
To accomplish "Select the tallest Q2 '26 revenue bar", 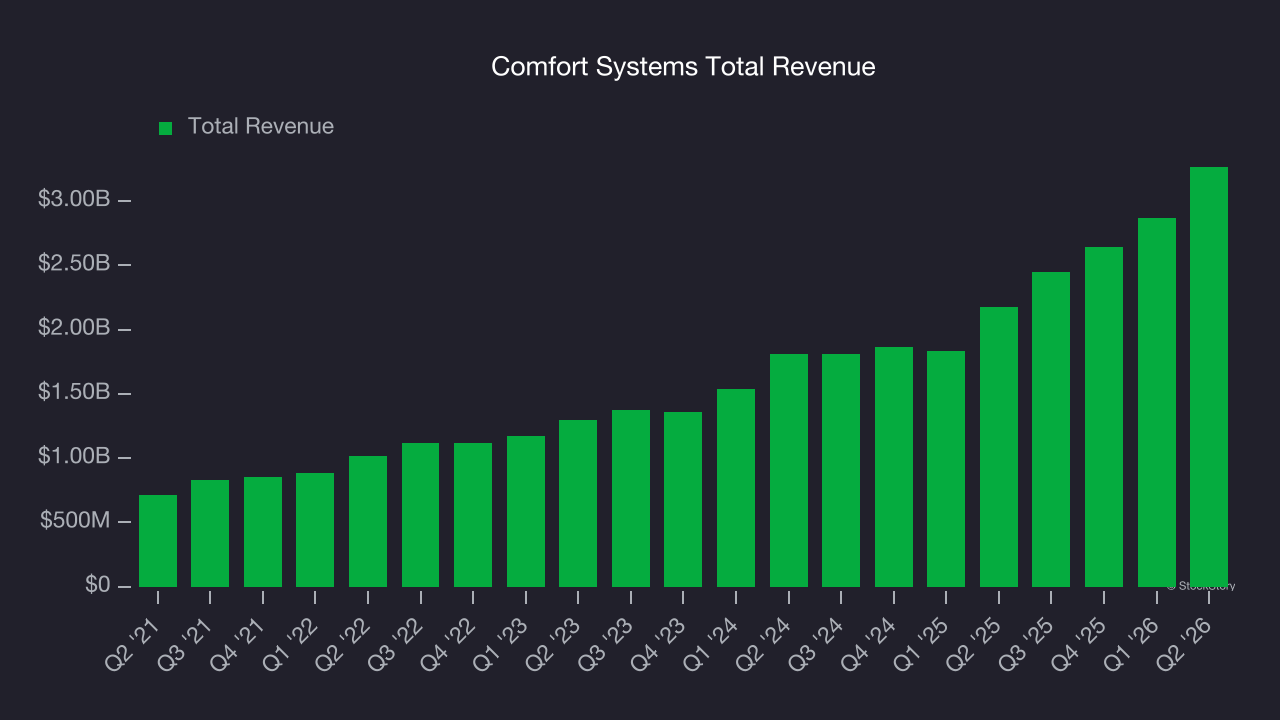I will (x=1209, y=377).
